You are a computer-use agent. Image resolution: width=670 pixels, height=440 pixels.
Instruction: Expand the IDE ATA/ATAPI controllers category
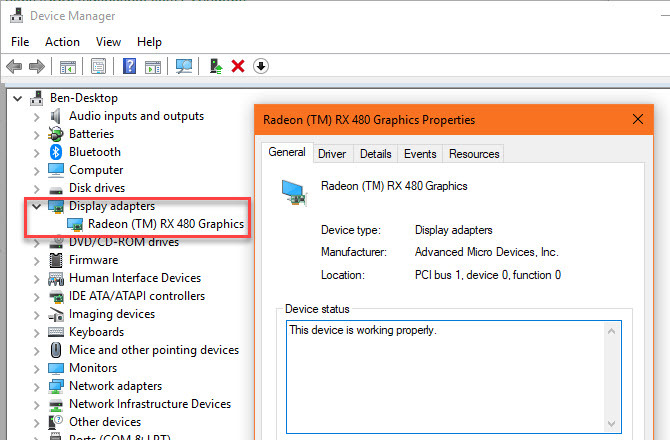tap(37, 296)
